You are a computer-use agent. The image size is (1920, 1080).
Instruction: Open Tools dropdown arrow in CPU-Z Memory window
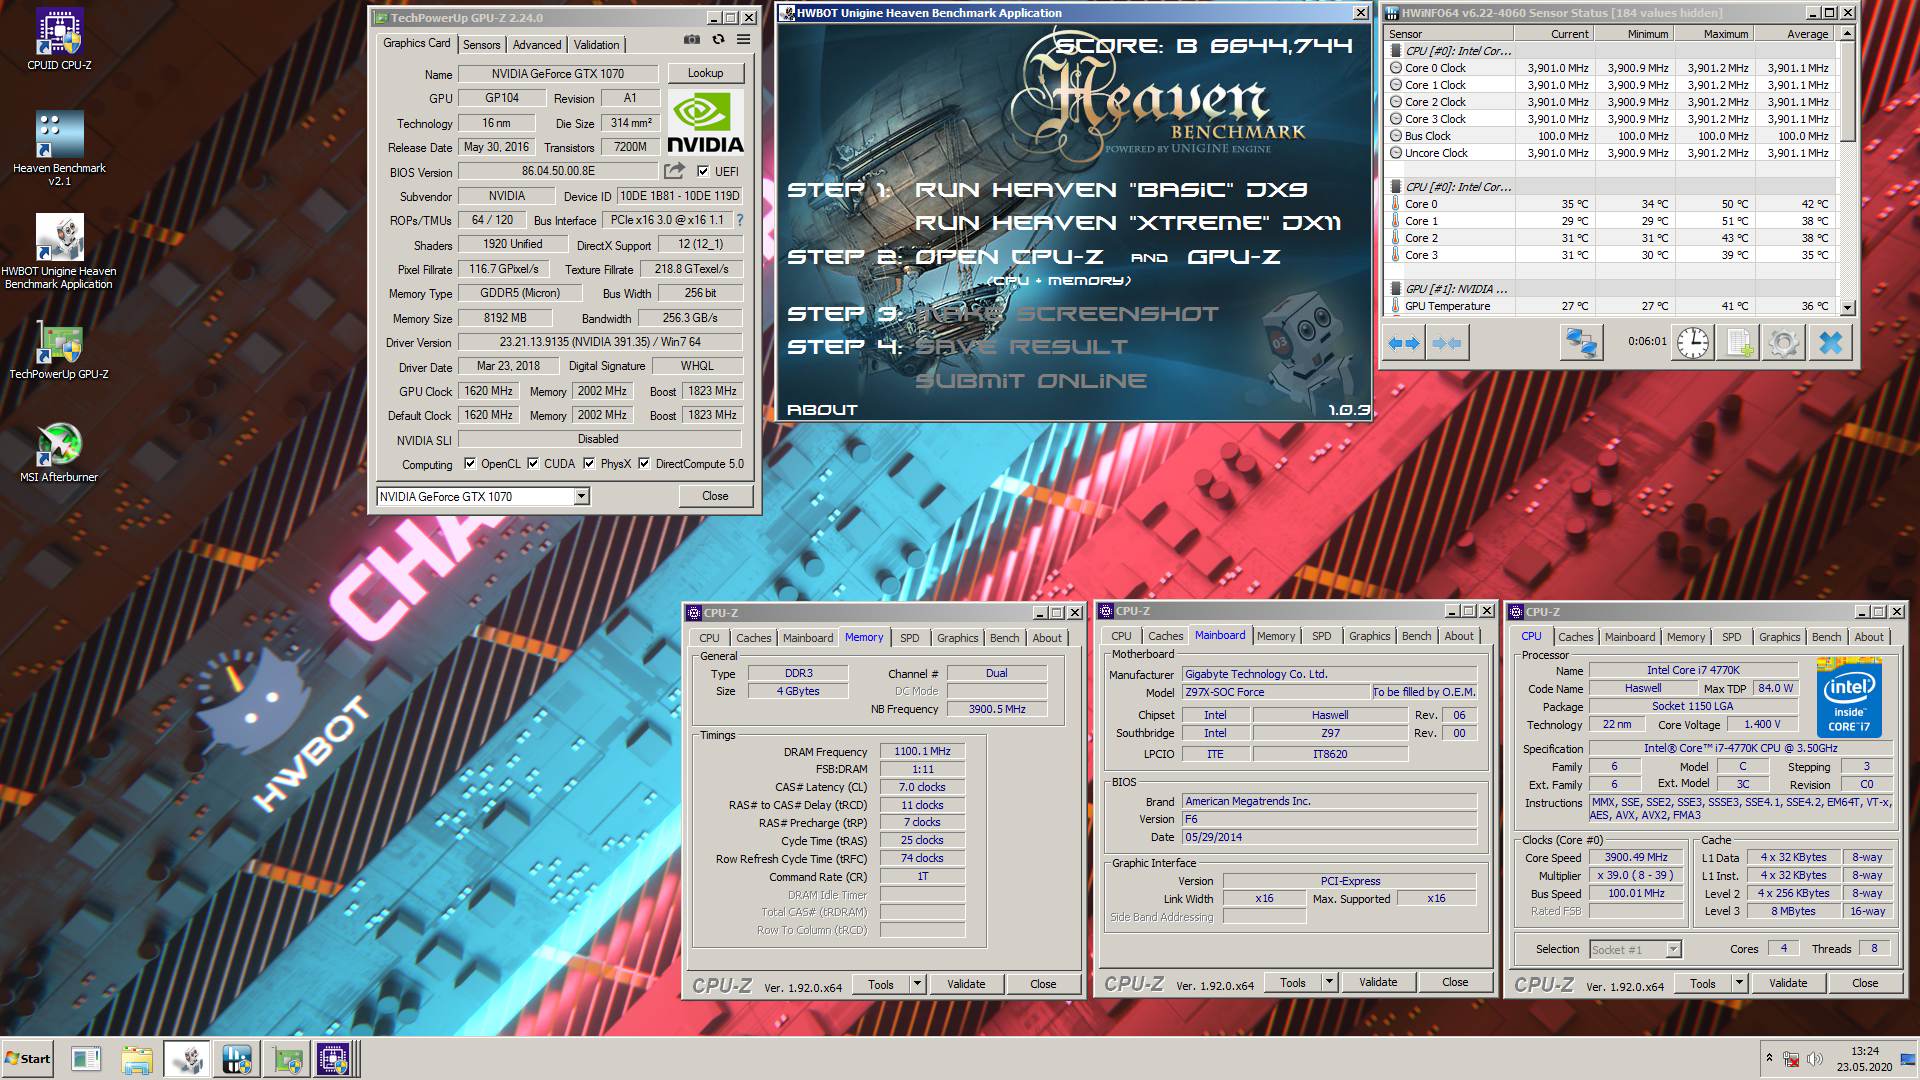click(916, 984)
